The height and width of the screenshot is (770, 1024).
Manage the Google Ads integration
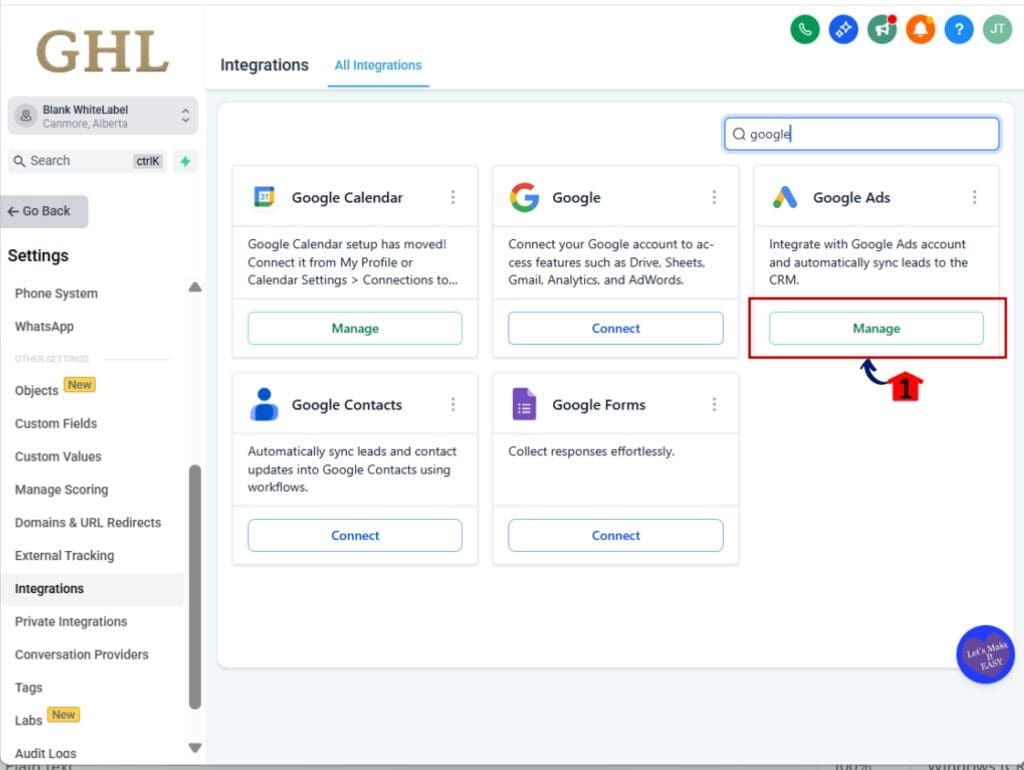pos(876,328)
